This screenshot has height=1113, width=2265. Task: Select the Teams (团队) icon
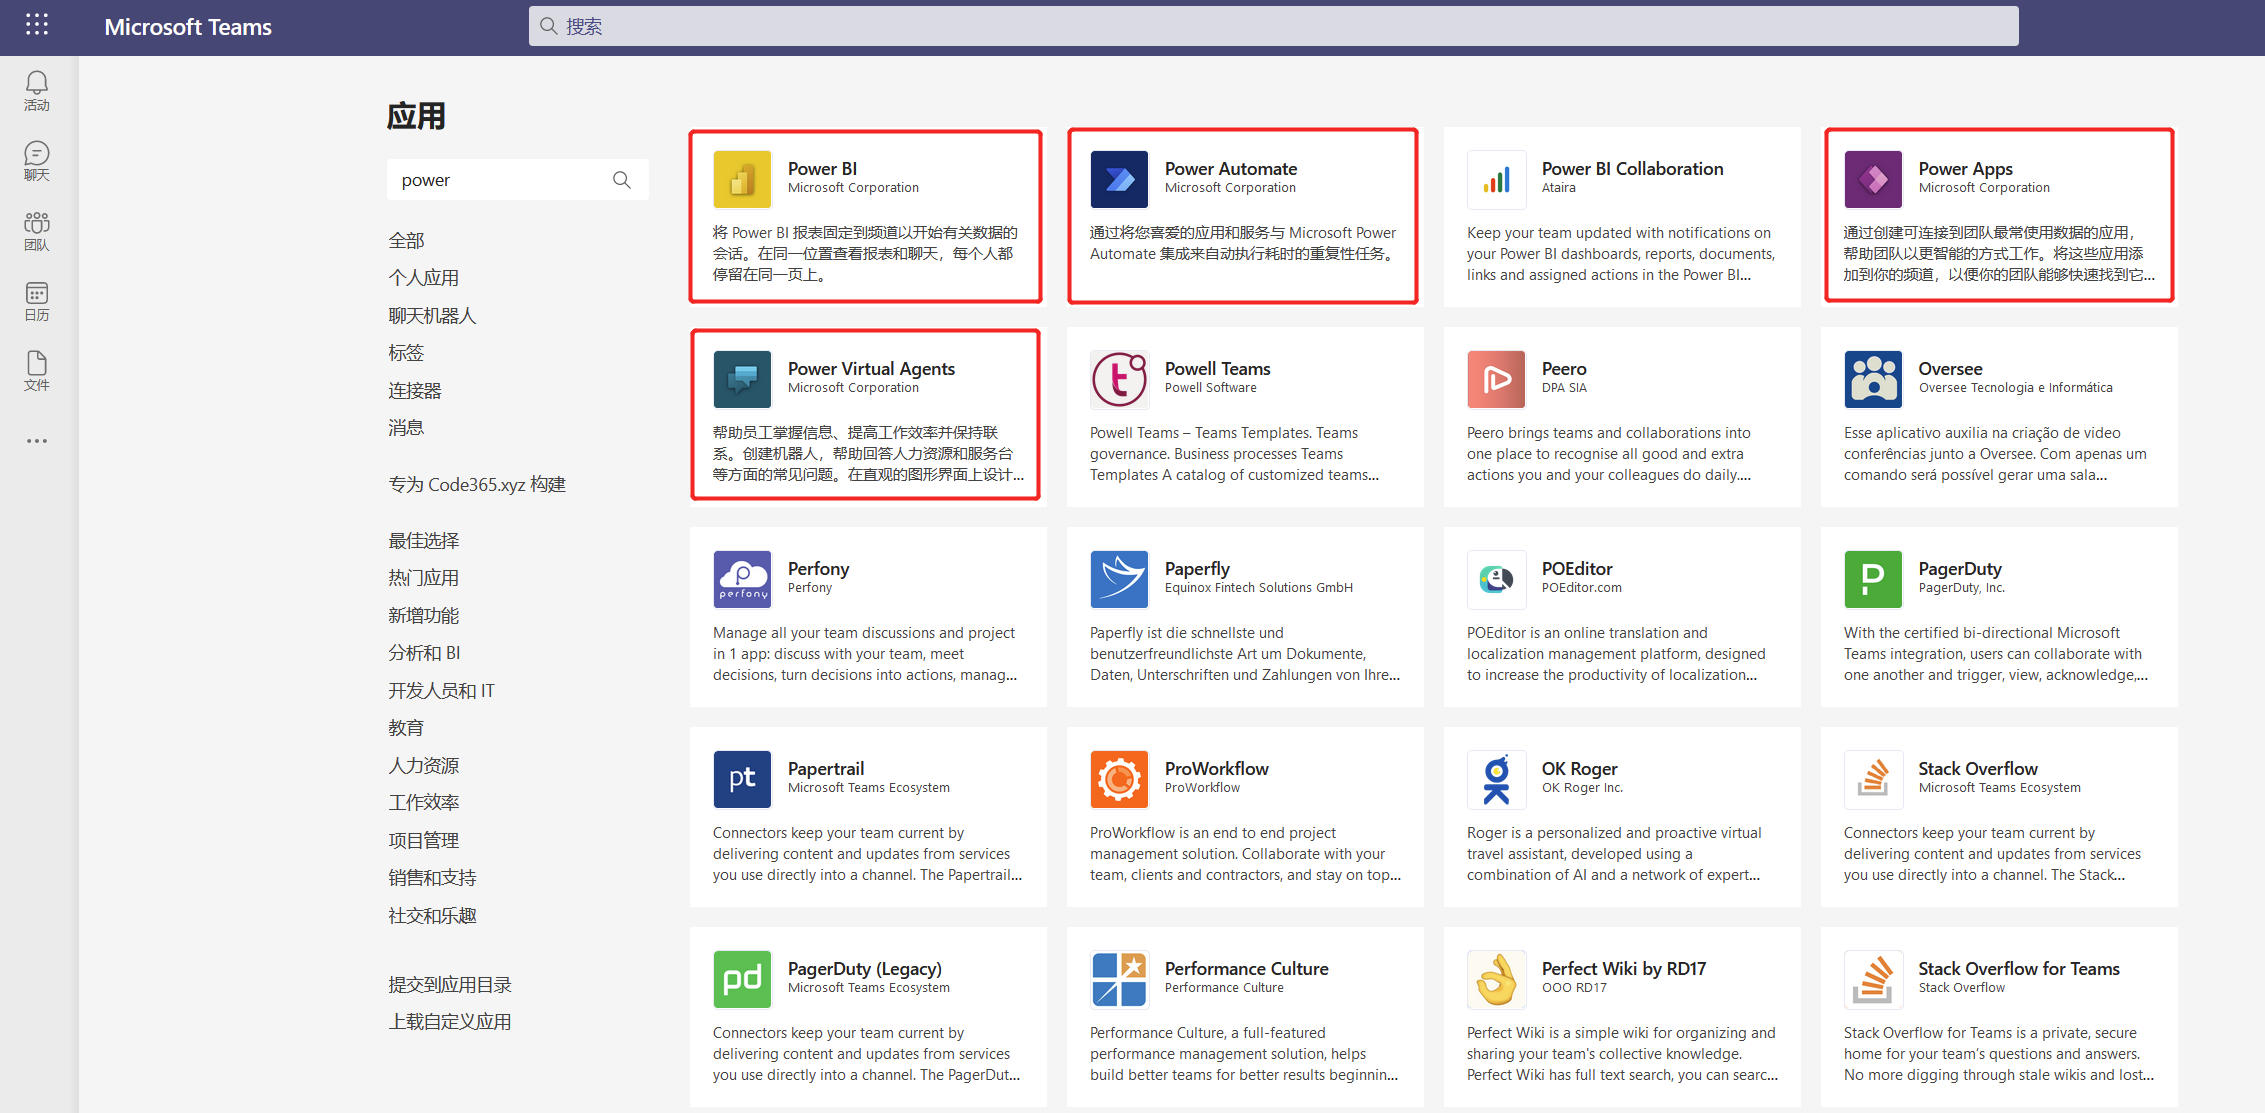36,230
